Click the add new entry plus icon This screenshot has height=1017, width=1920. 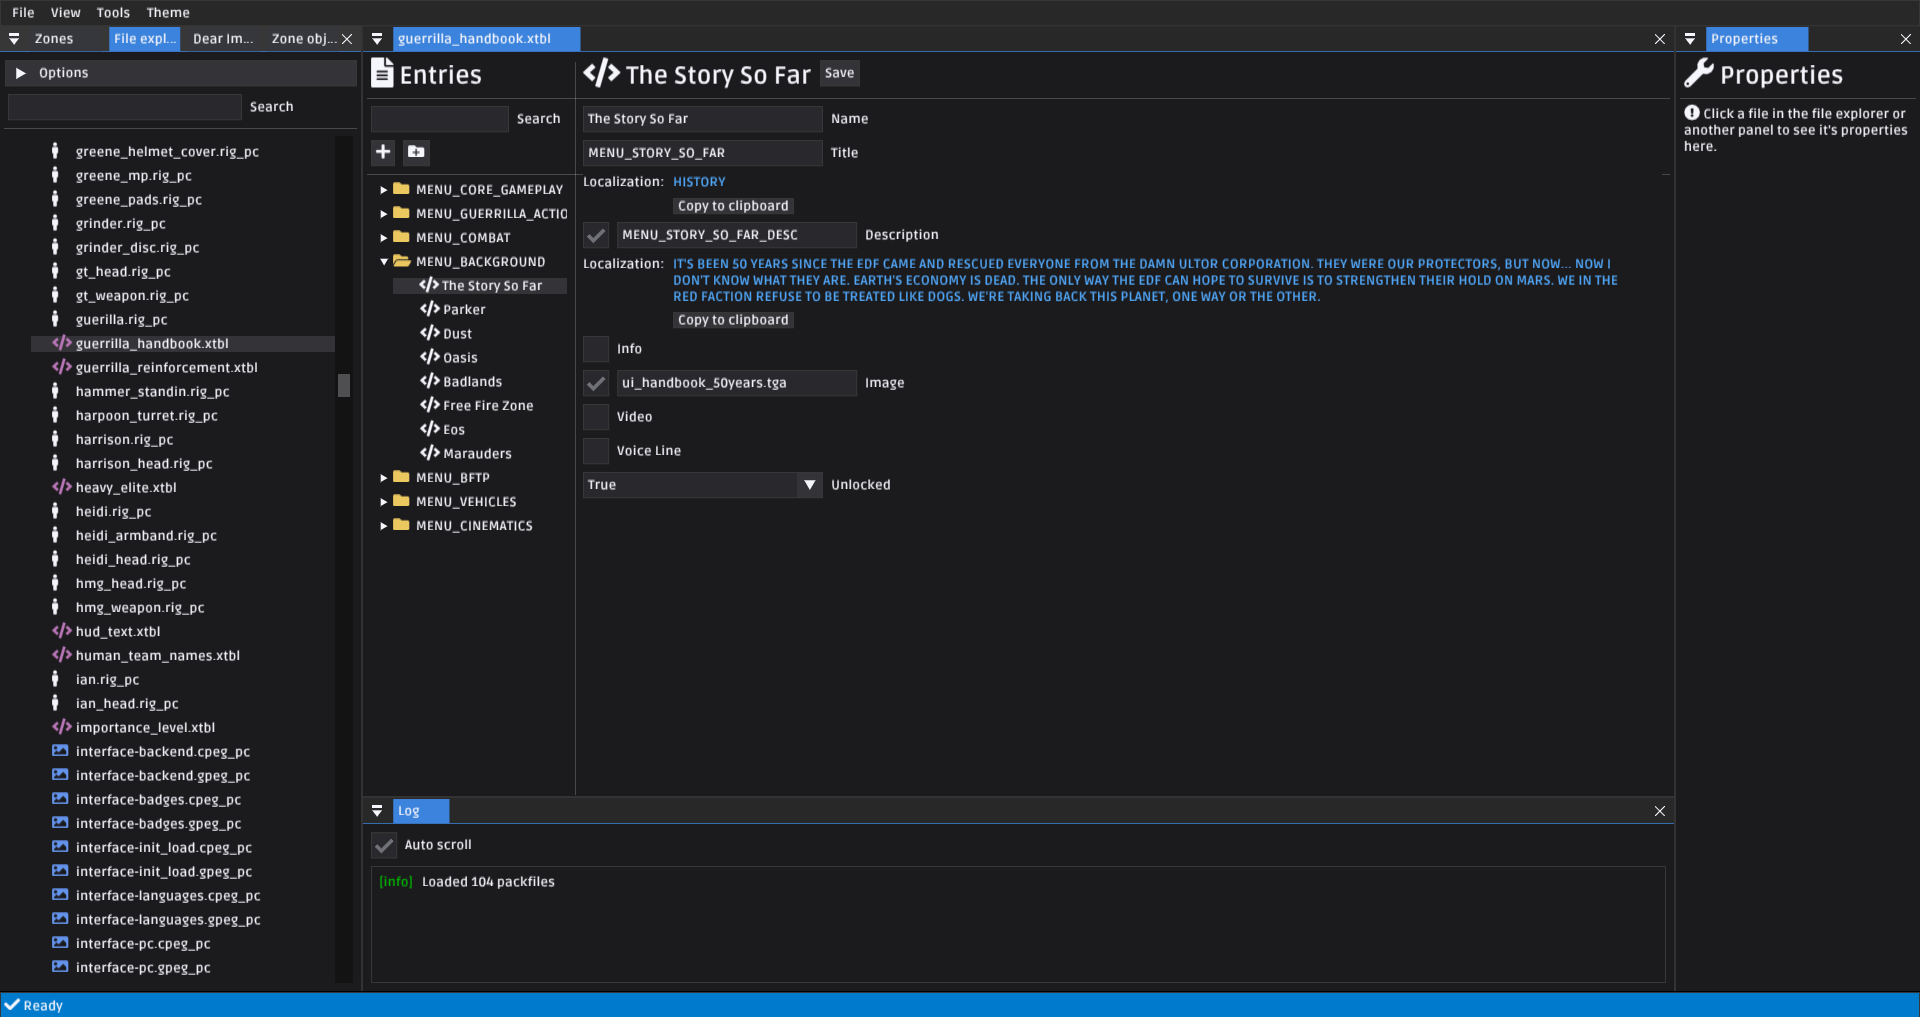click(383, 152)
